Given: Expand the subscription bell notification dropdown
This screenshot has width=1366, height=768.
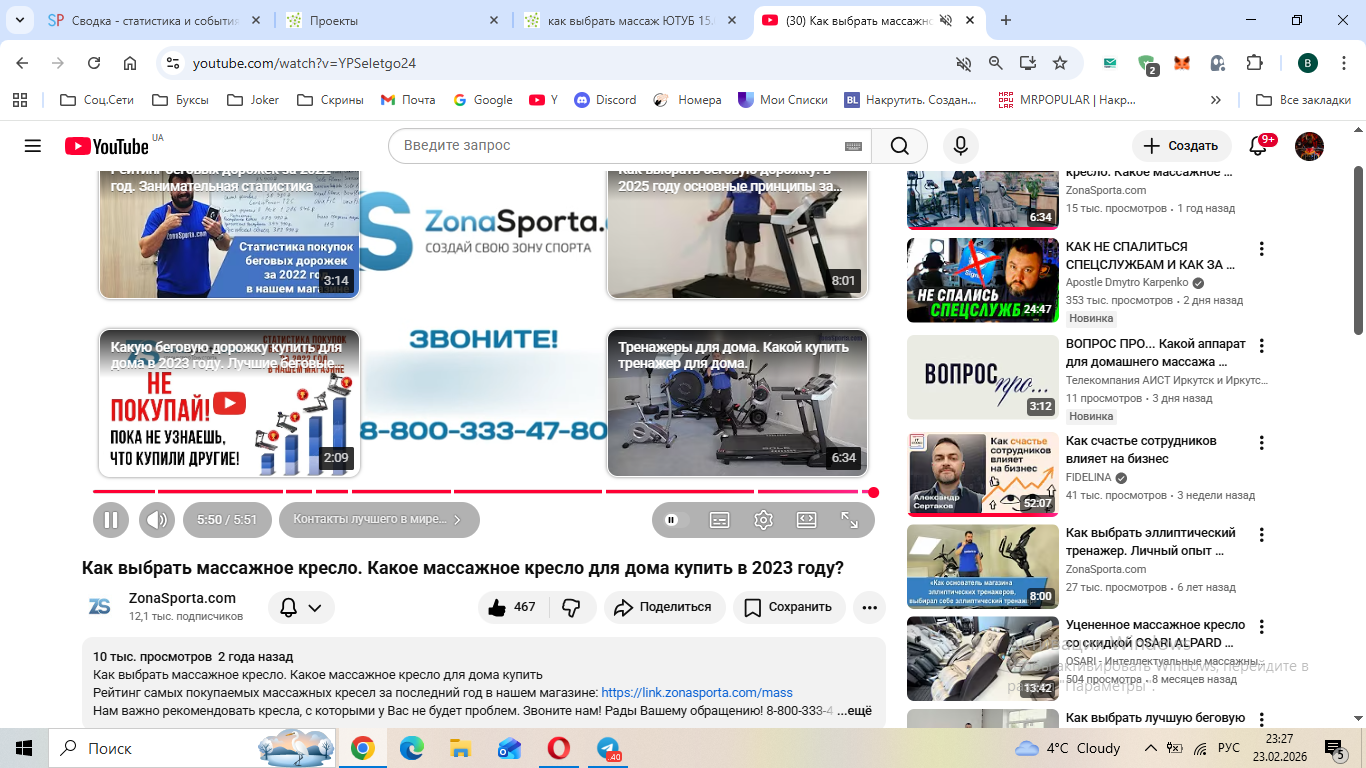Looking at the screenshot, I should [x=301, y=607].
